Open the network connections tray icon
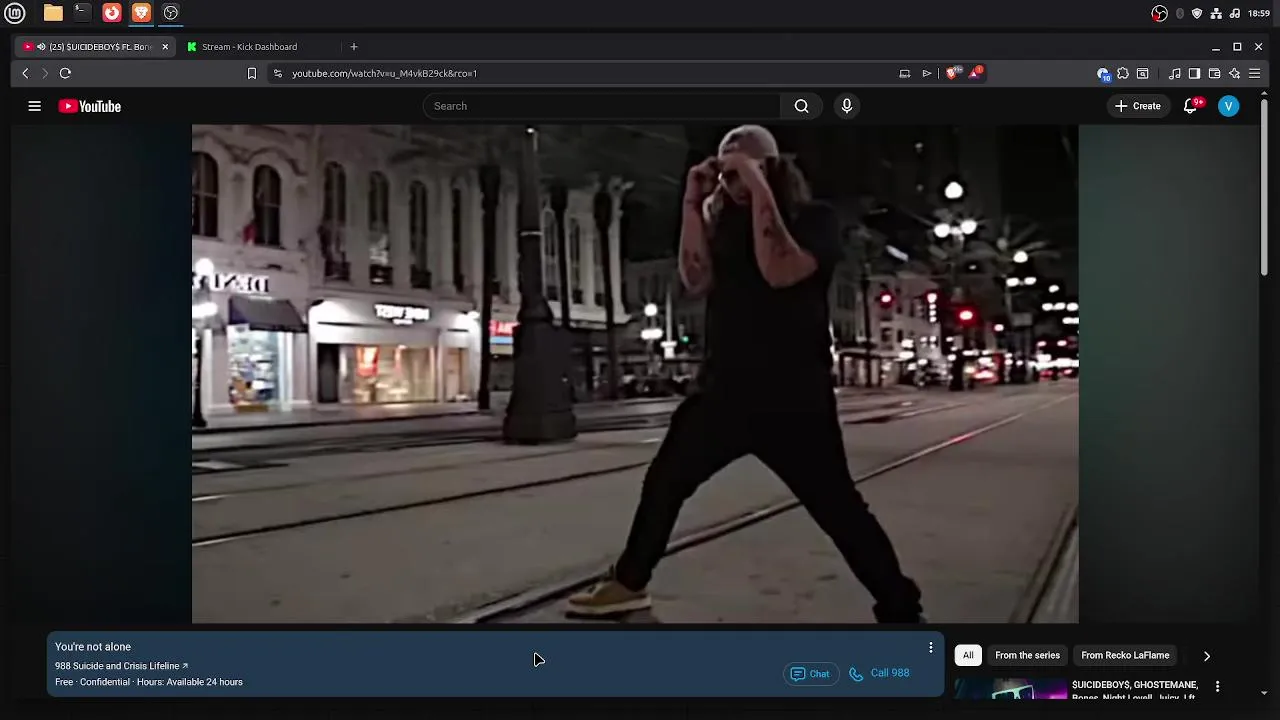1280x720 pixels. pos(1216,13)
